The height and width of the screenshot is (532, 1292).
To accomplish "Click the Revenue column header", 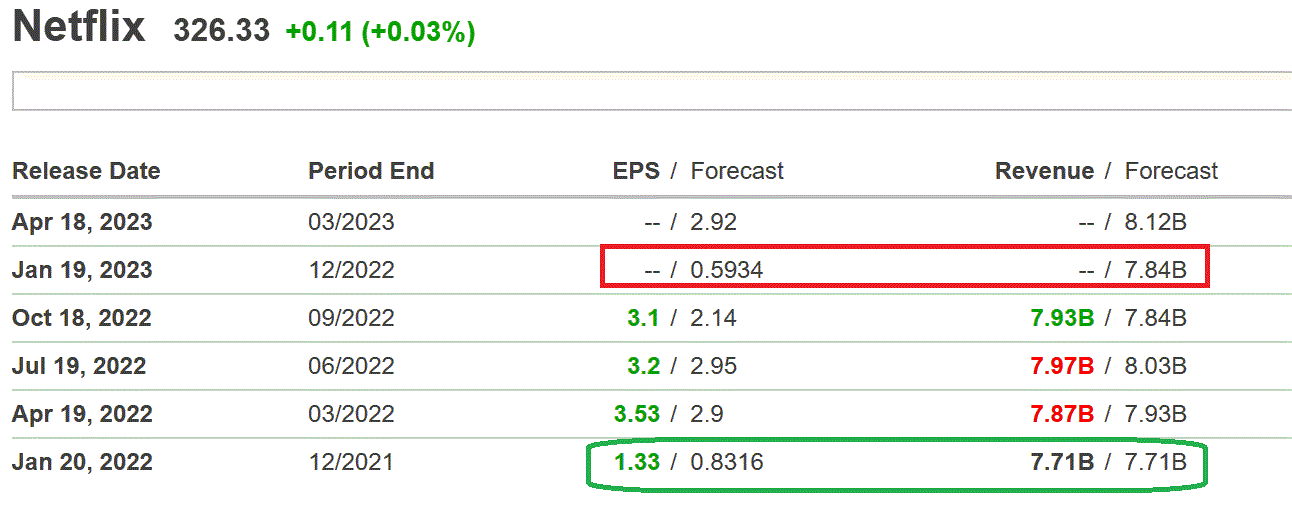I will point(1044,171).
